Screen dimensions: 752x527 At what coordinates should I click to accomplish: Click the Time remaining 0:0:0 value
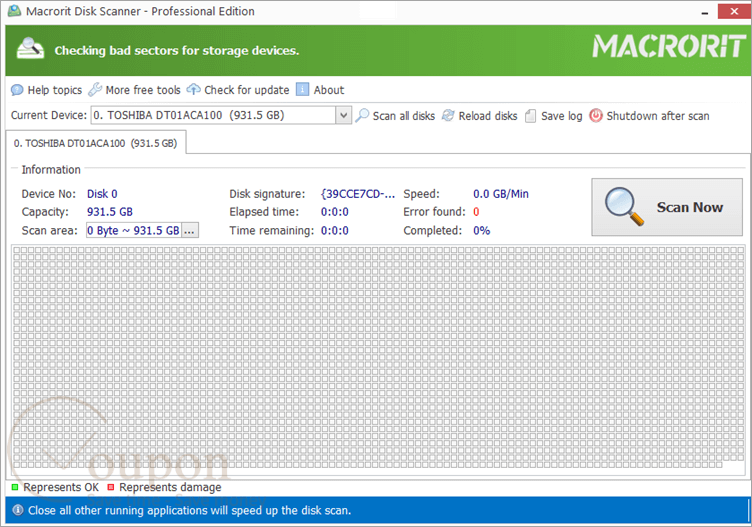coord(335,231)
